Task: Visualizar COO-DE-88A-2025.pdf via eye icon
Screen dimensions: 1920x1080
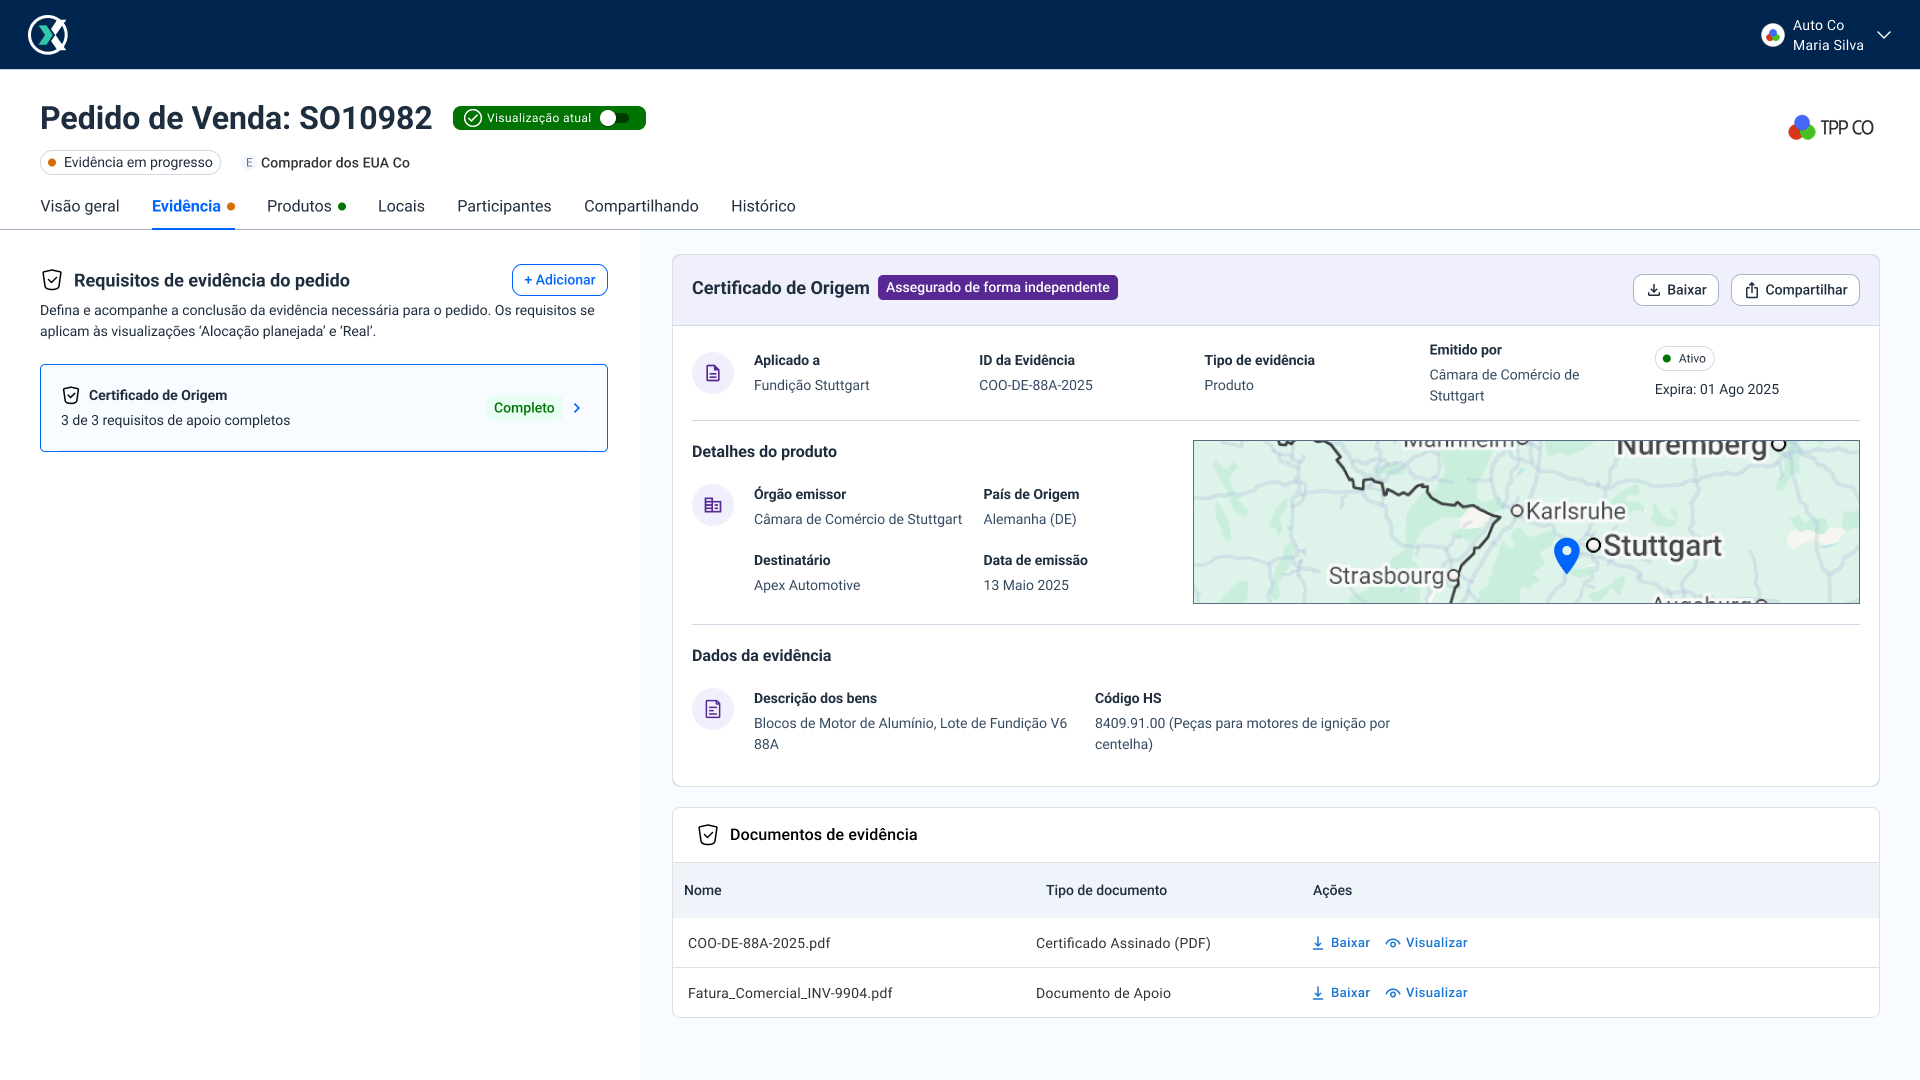Action: tap(1393, 943)
